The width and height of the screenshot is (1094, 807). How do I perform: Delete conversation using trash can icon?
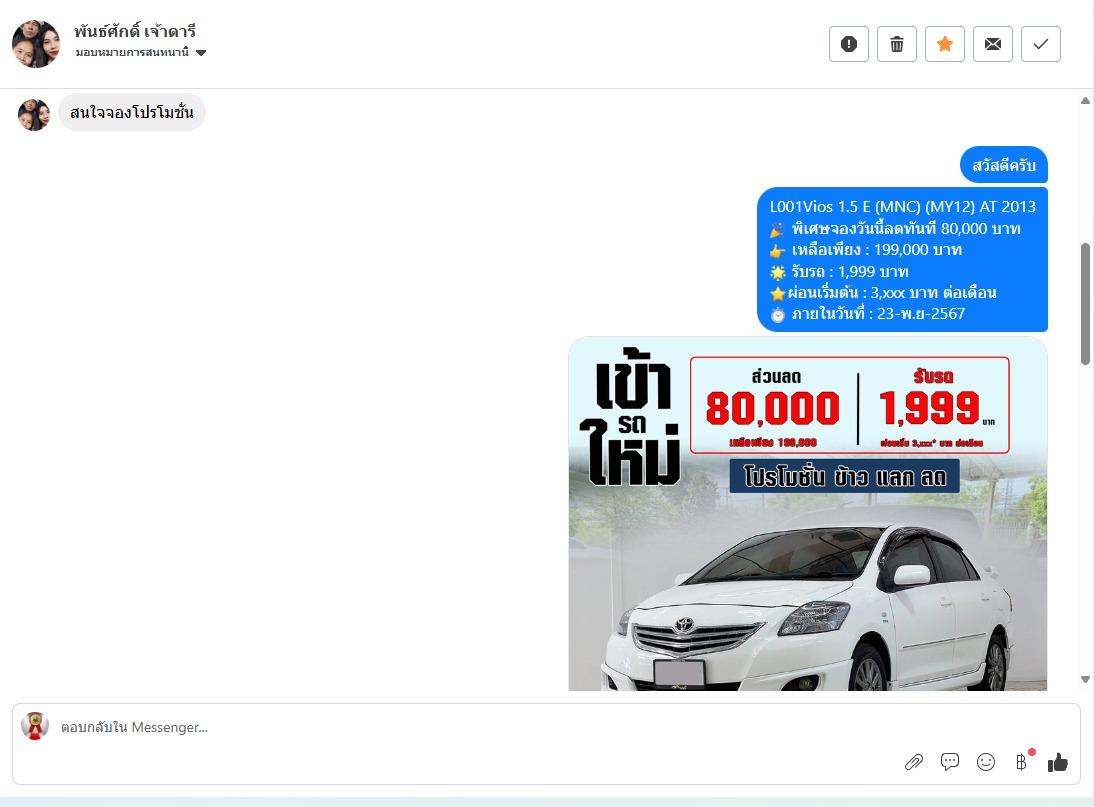coord(897,44)
